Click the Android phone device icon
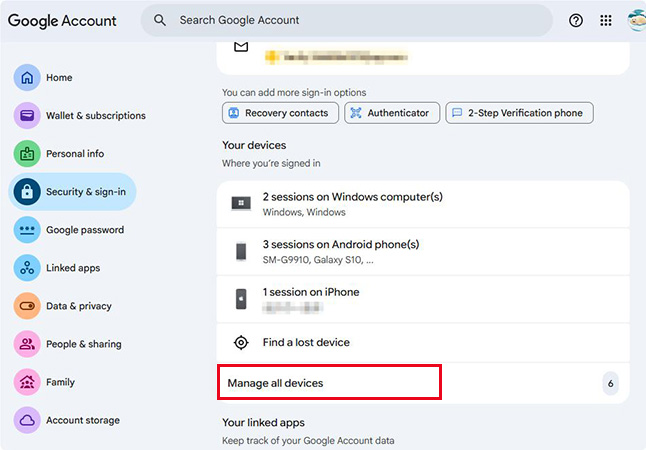 pyautogui.click(x=241, y=251)
